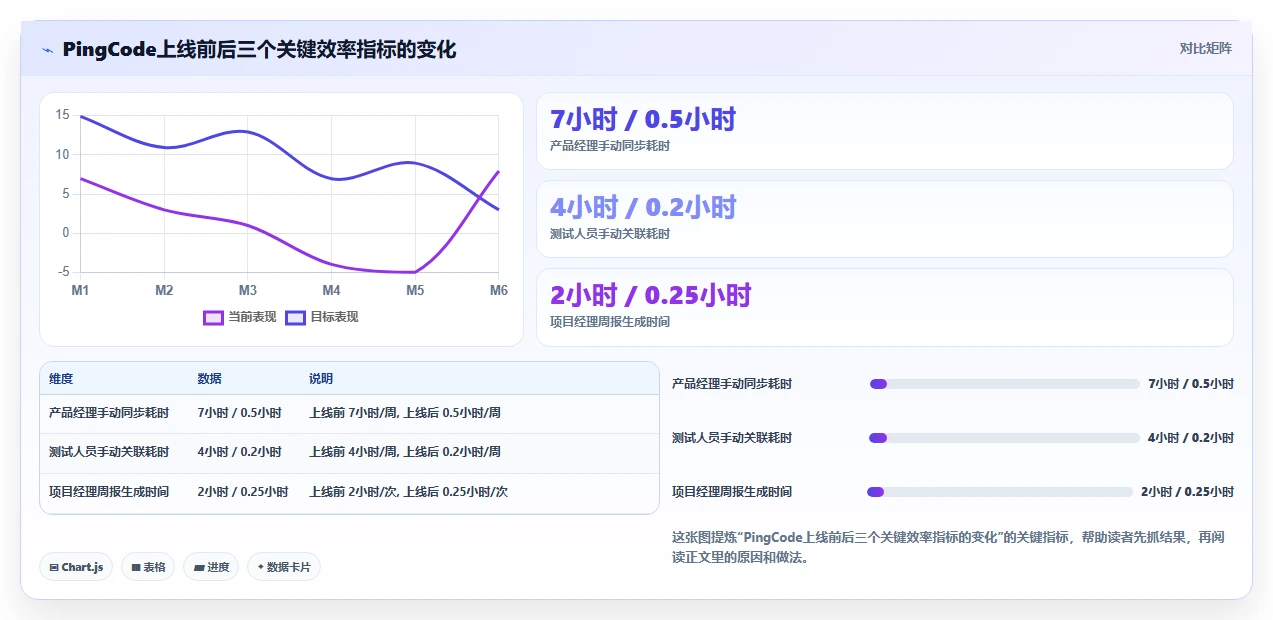Click the 7小时 / 0.5小时 data card

(885, 131)
